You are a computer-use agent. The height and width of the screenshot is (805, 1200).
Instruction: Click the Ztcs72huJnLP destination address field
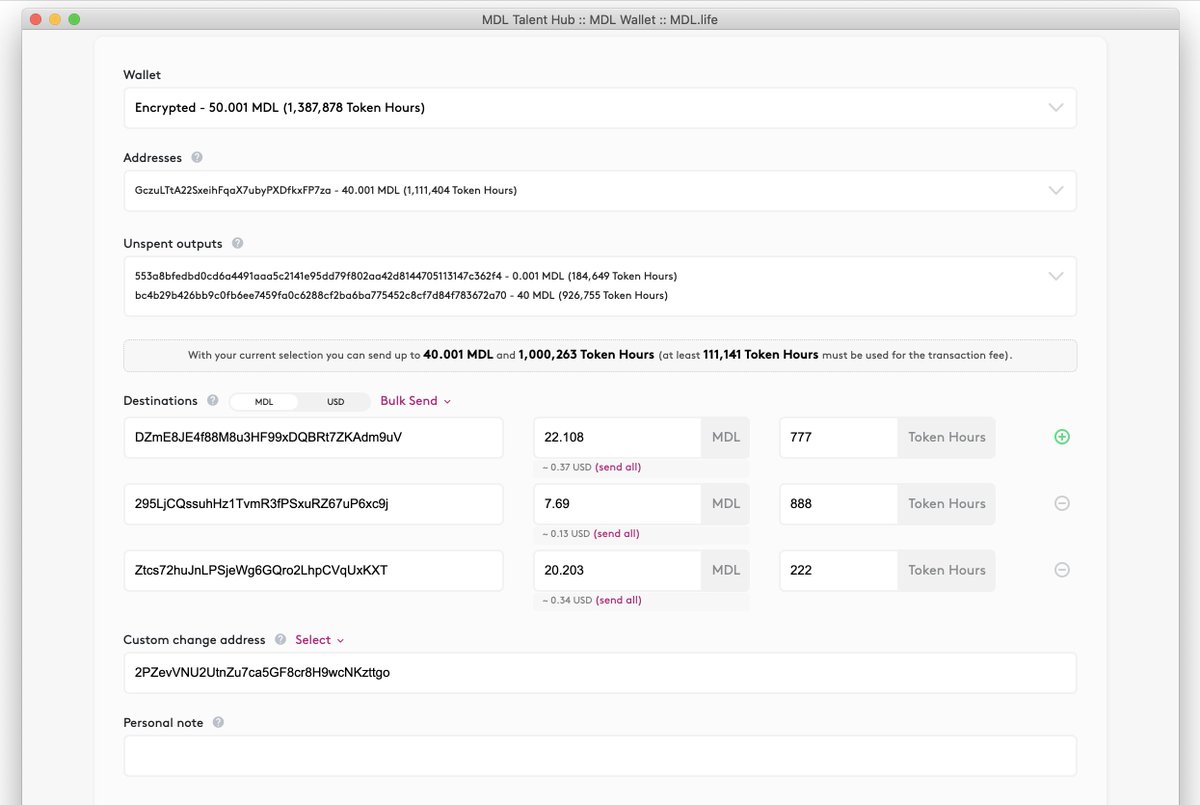313,570
